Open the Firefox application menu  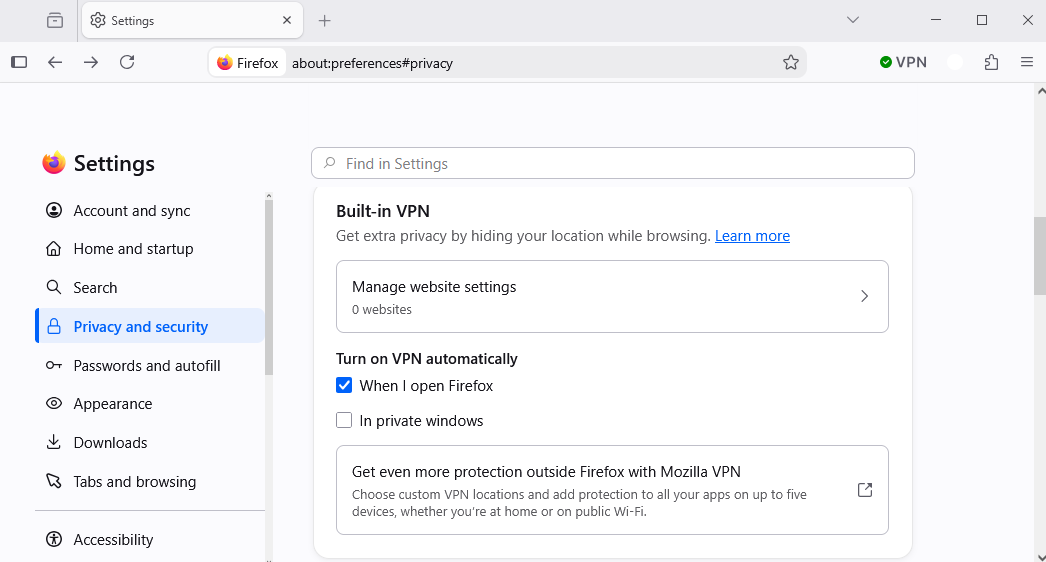tap(1027, 62)
